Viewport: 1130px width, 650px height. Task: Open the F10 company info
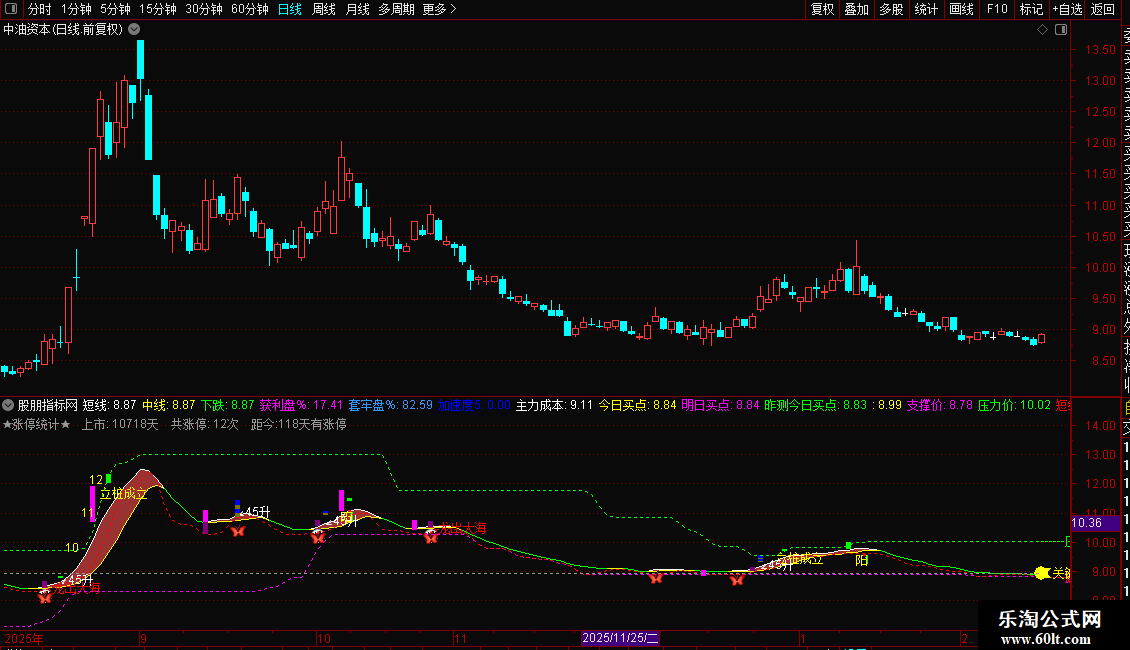coord(997,9)
